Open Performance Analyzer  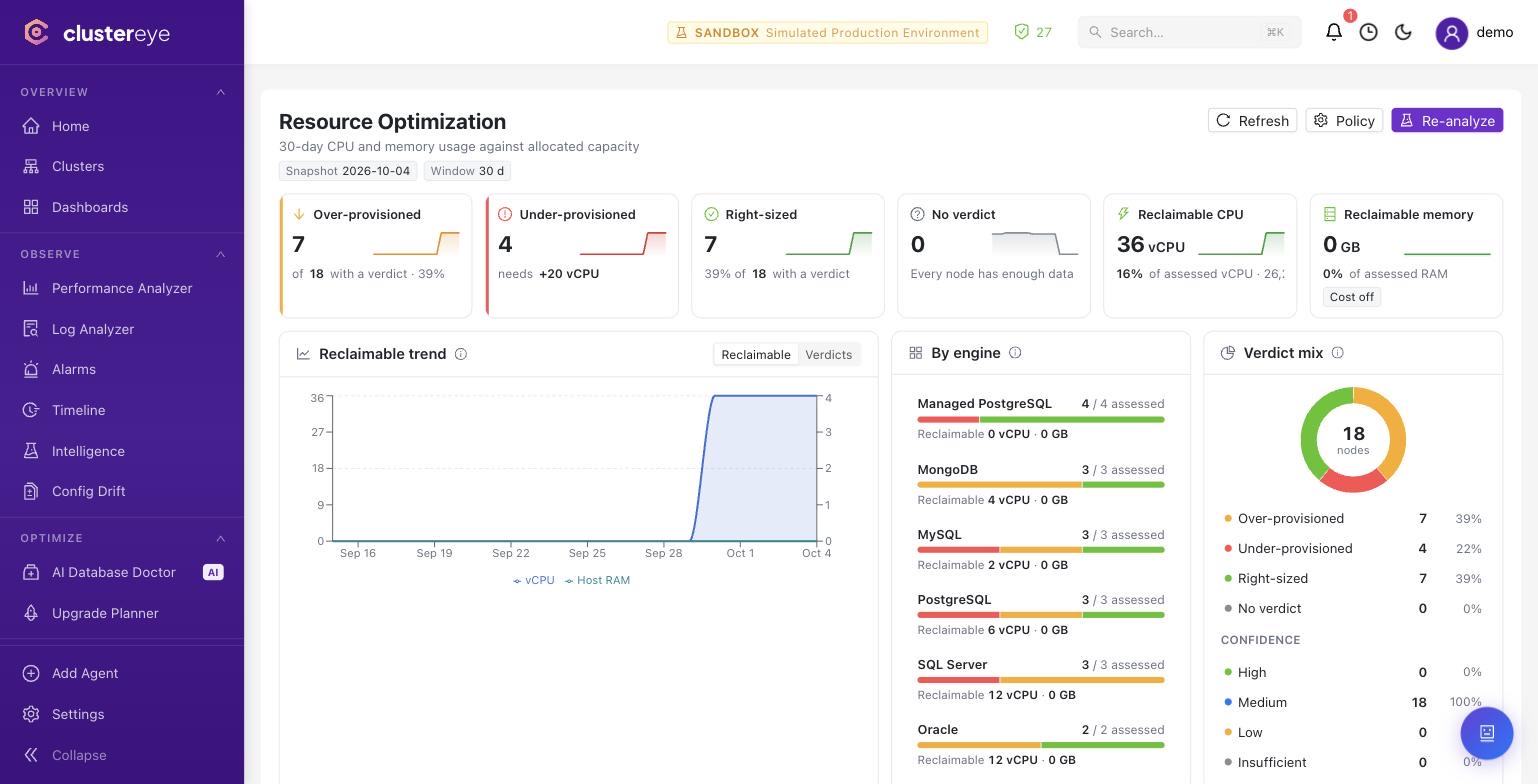tap(122, 288)
